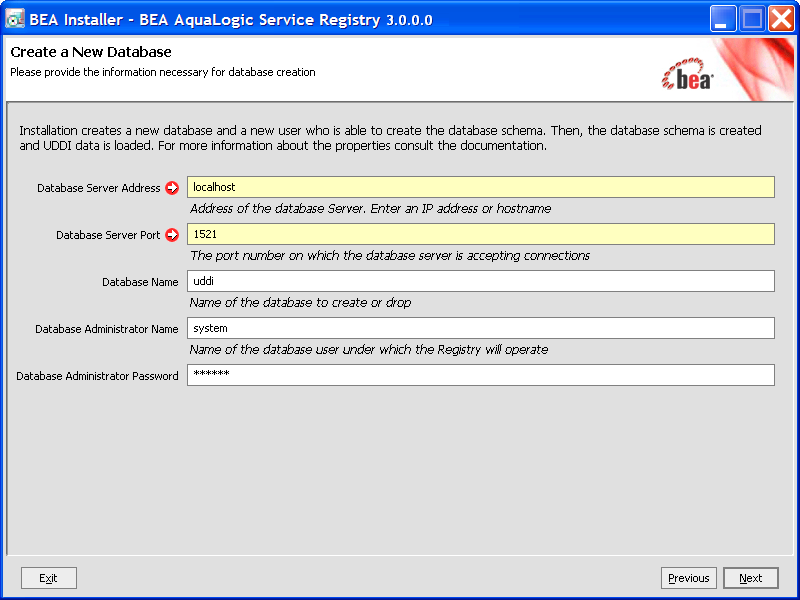Screen dimensions: 800x600
Task: Click hint 'Name of the database to create or drop'
Action: (300, 303)
